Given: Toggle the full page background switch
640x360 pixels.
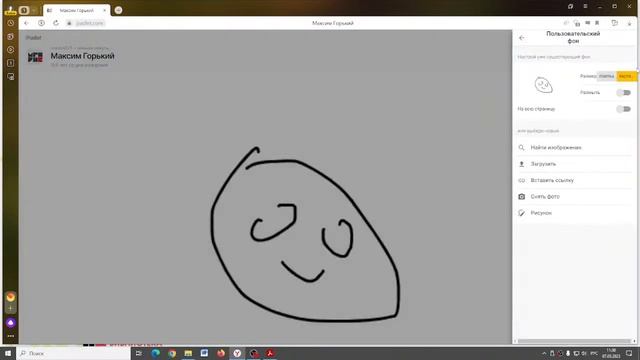Looking at the screenshot, I should pyautogui.click(x=624, y=109).
